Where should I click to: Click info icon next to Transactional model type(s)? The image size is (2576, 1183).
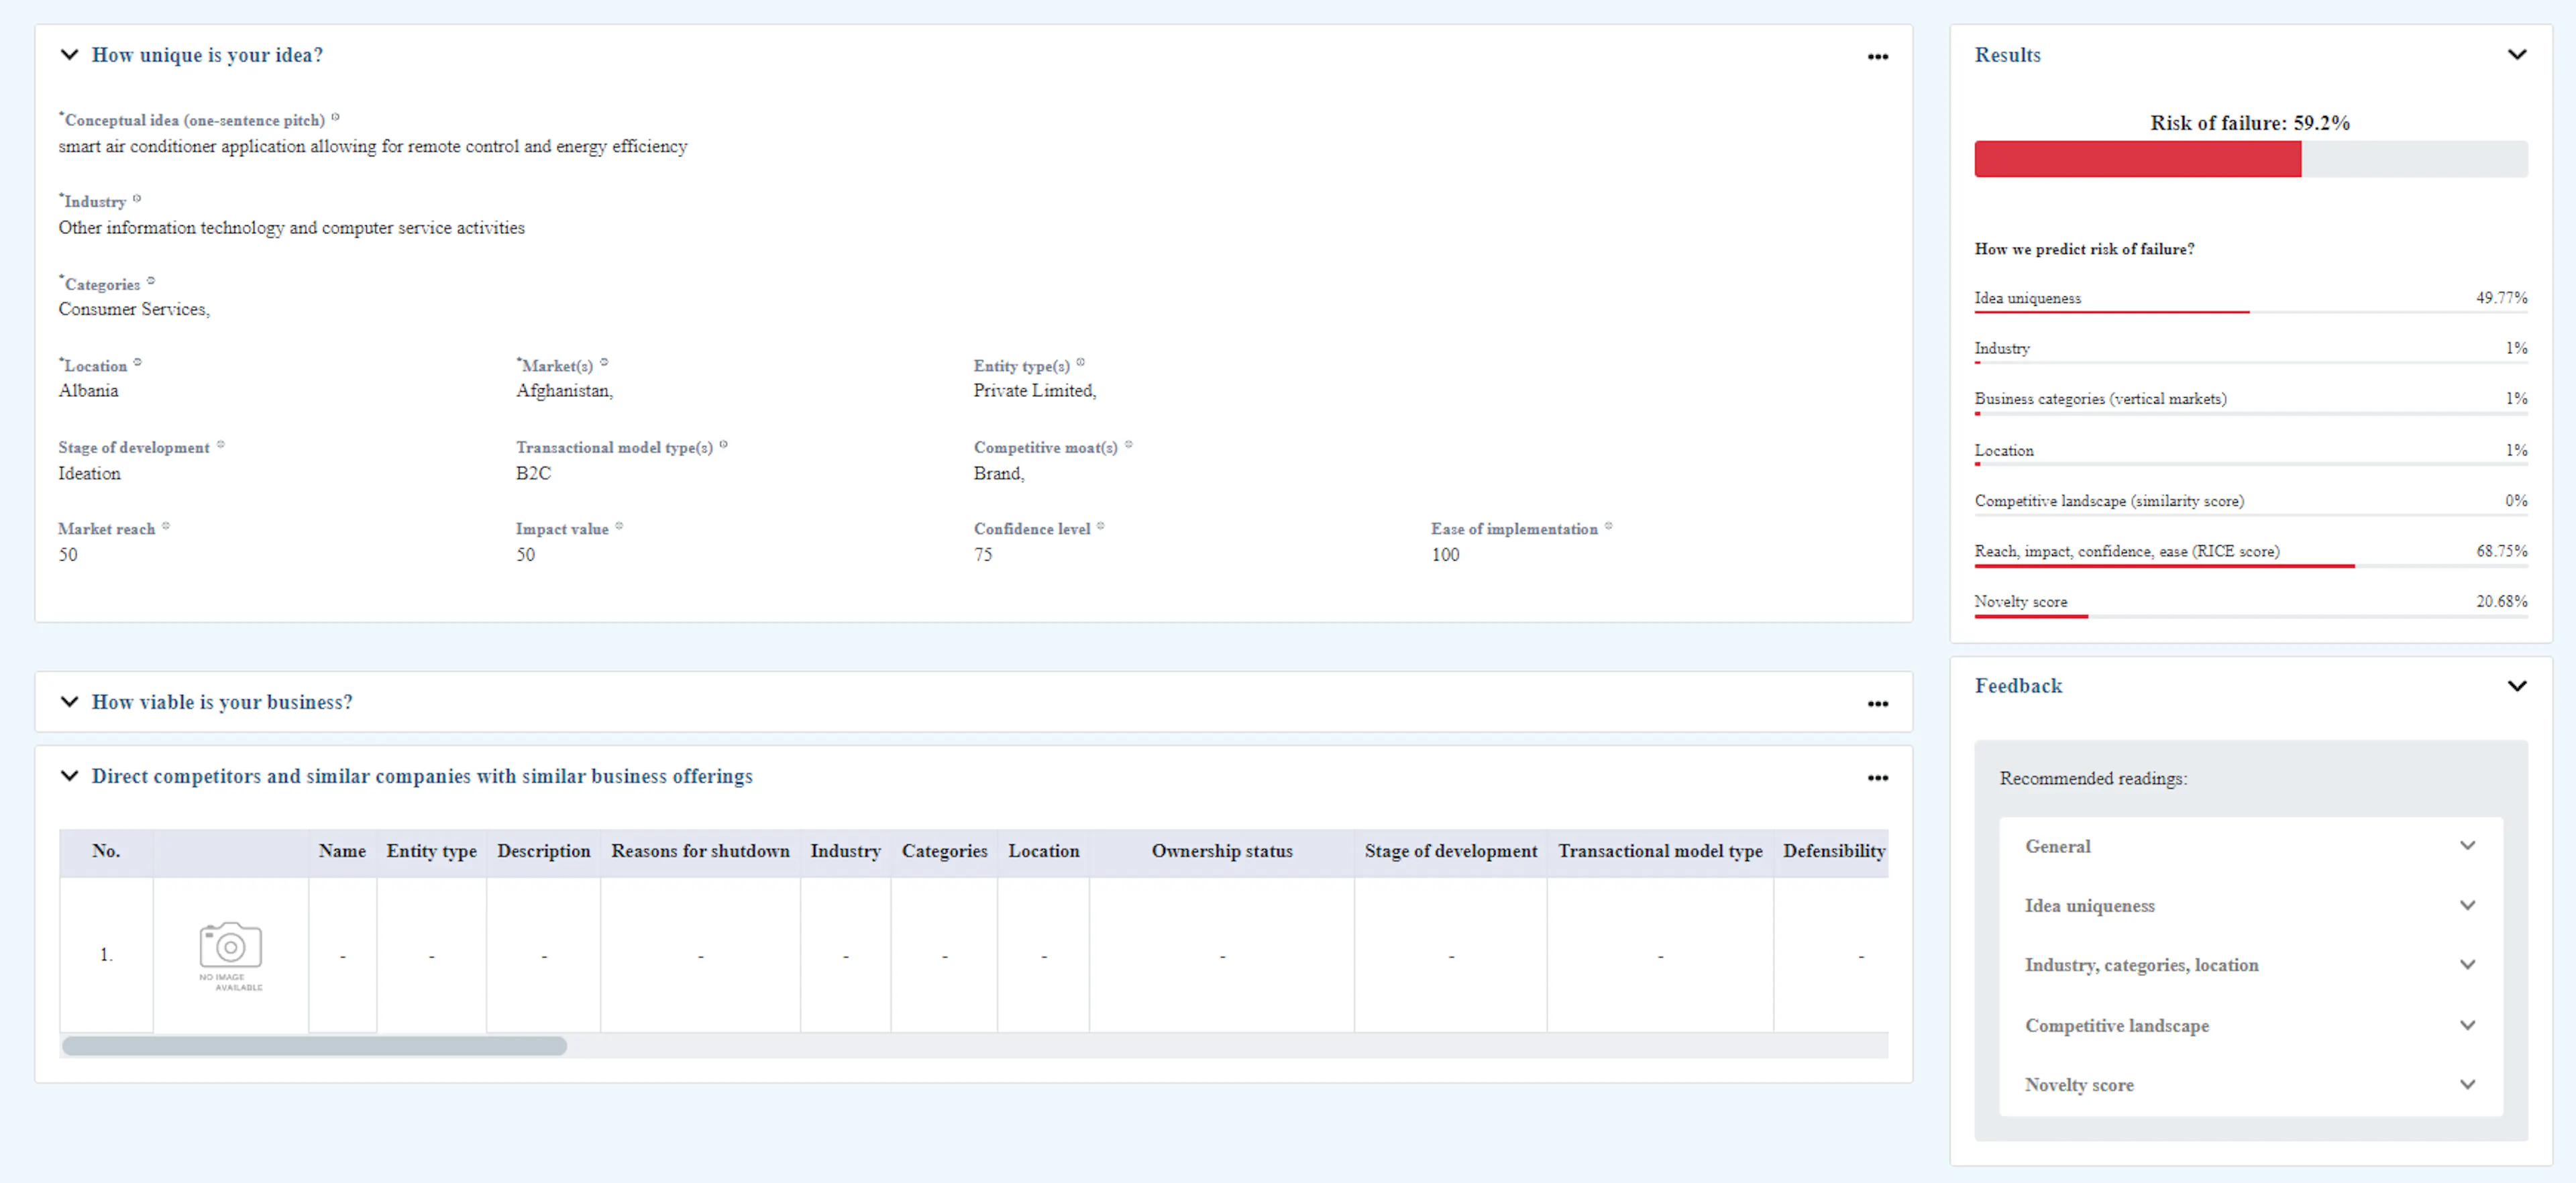tap(724, 444)
